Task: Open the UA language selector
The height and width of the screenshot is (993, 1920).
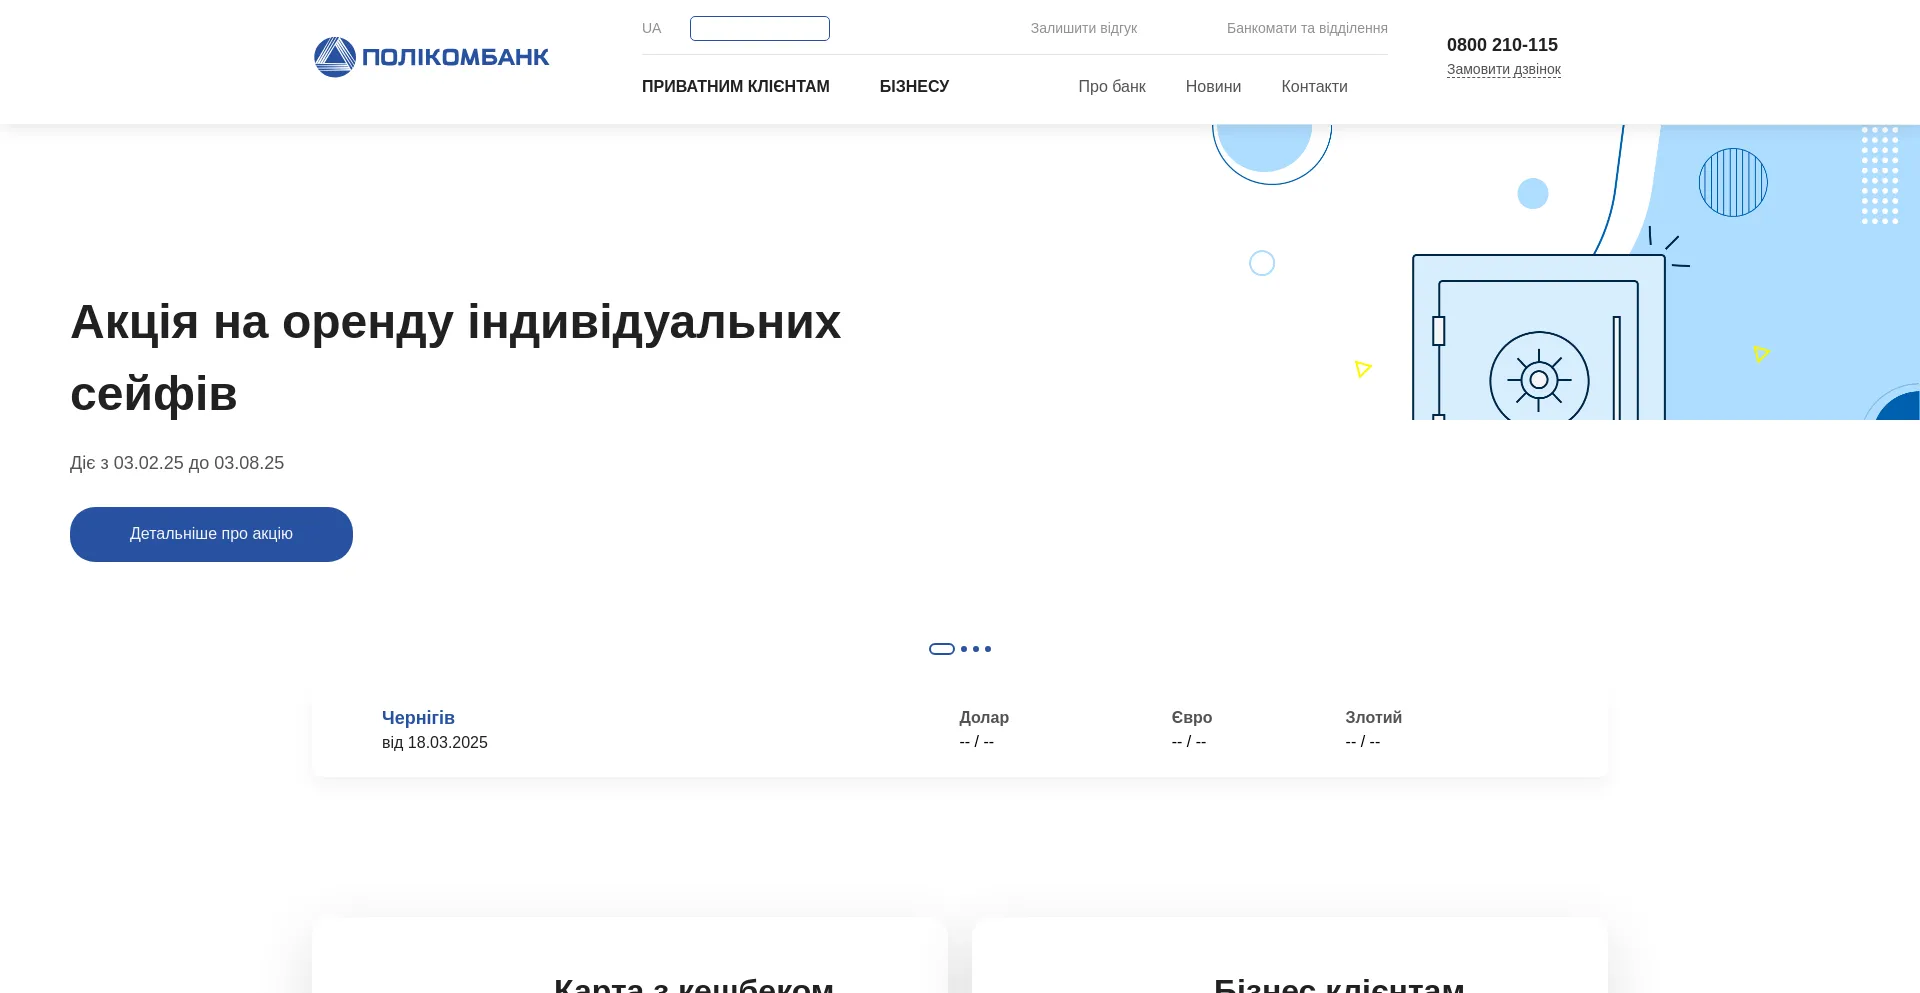Action: coord(651,28)
